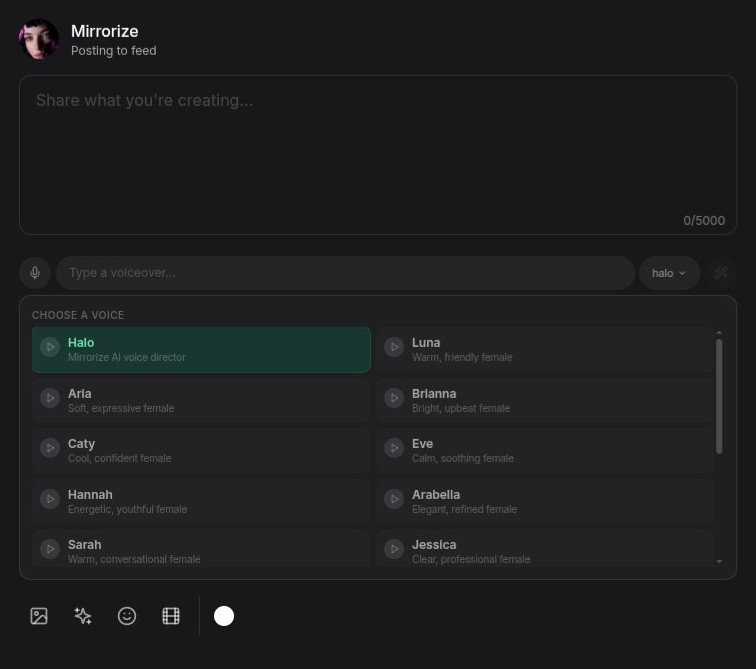Choose Jessica clear professional female description

click(x=471, y=560)
